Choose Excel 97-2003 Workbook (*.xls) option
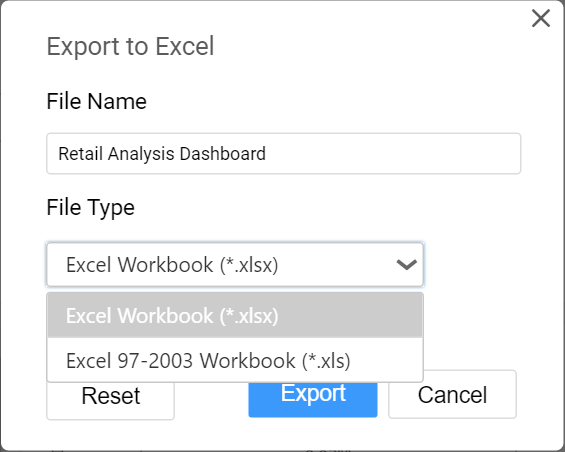Screen dimensions: 565x452 coord(235,360)
